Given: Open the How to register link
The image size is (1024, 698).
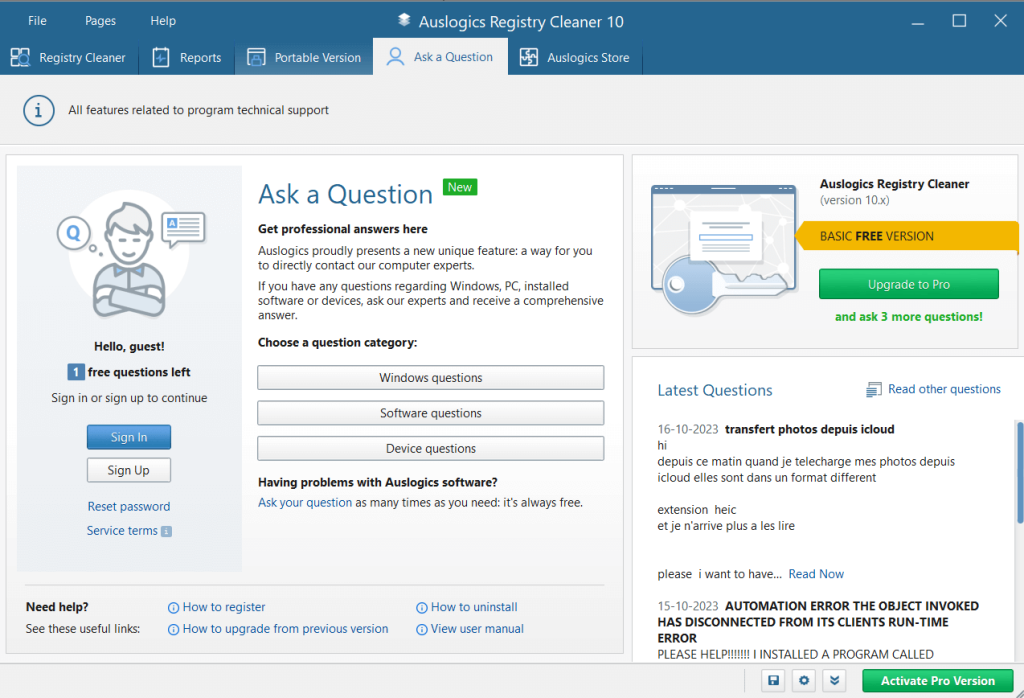Looking at the screenshot, I should point(224,607).
